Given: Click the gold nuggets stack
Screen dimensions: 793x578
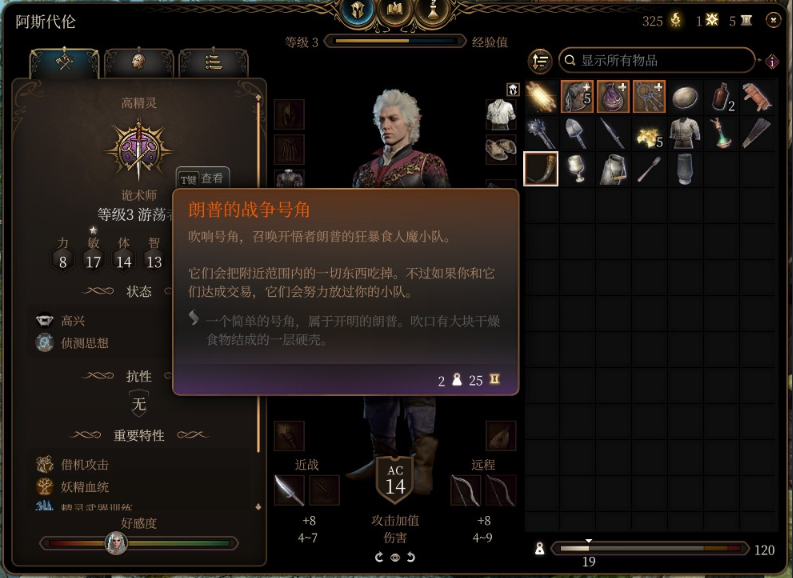Looking at the screenshot, I should (x=649, y=133).
